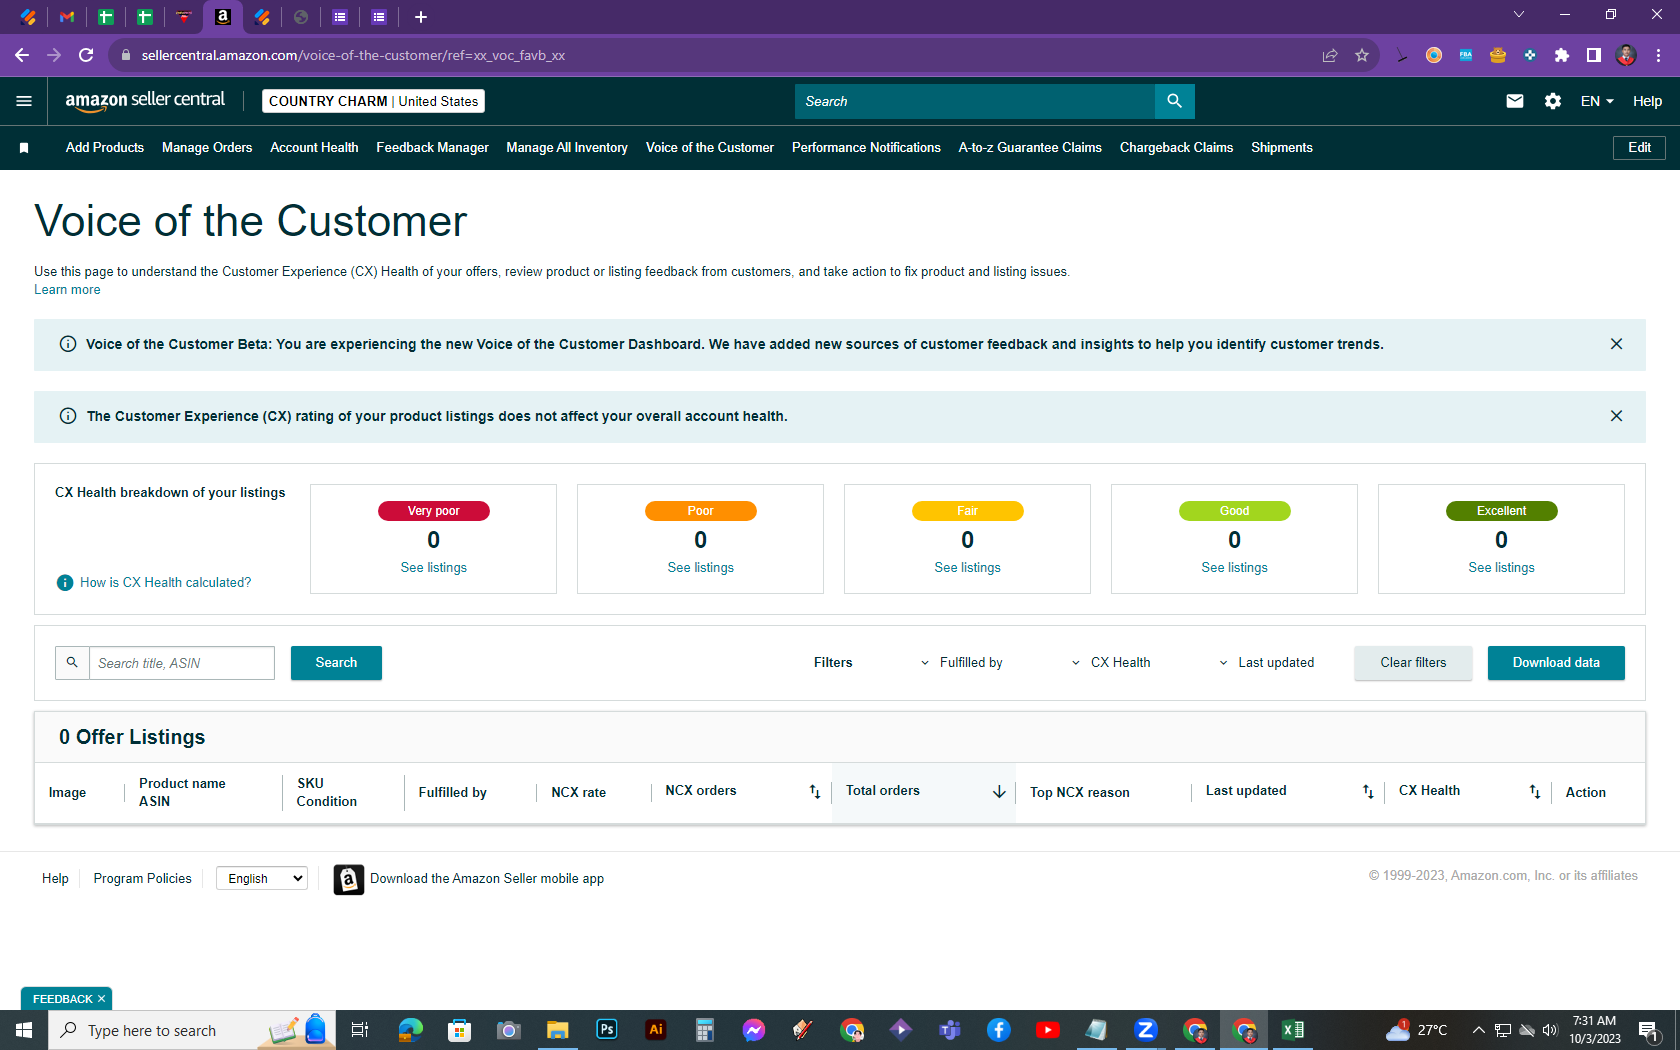The width and height of the screenshot is (1680, 1050).
Task: Sort by NCX orders arrows icon
Action: [x=815, y=791]
